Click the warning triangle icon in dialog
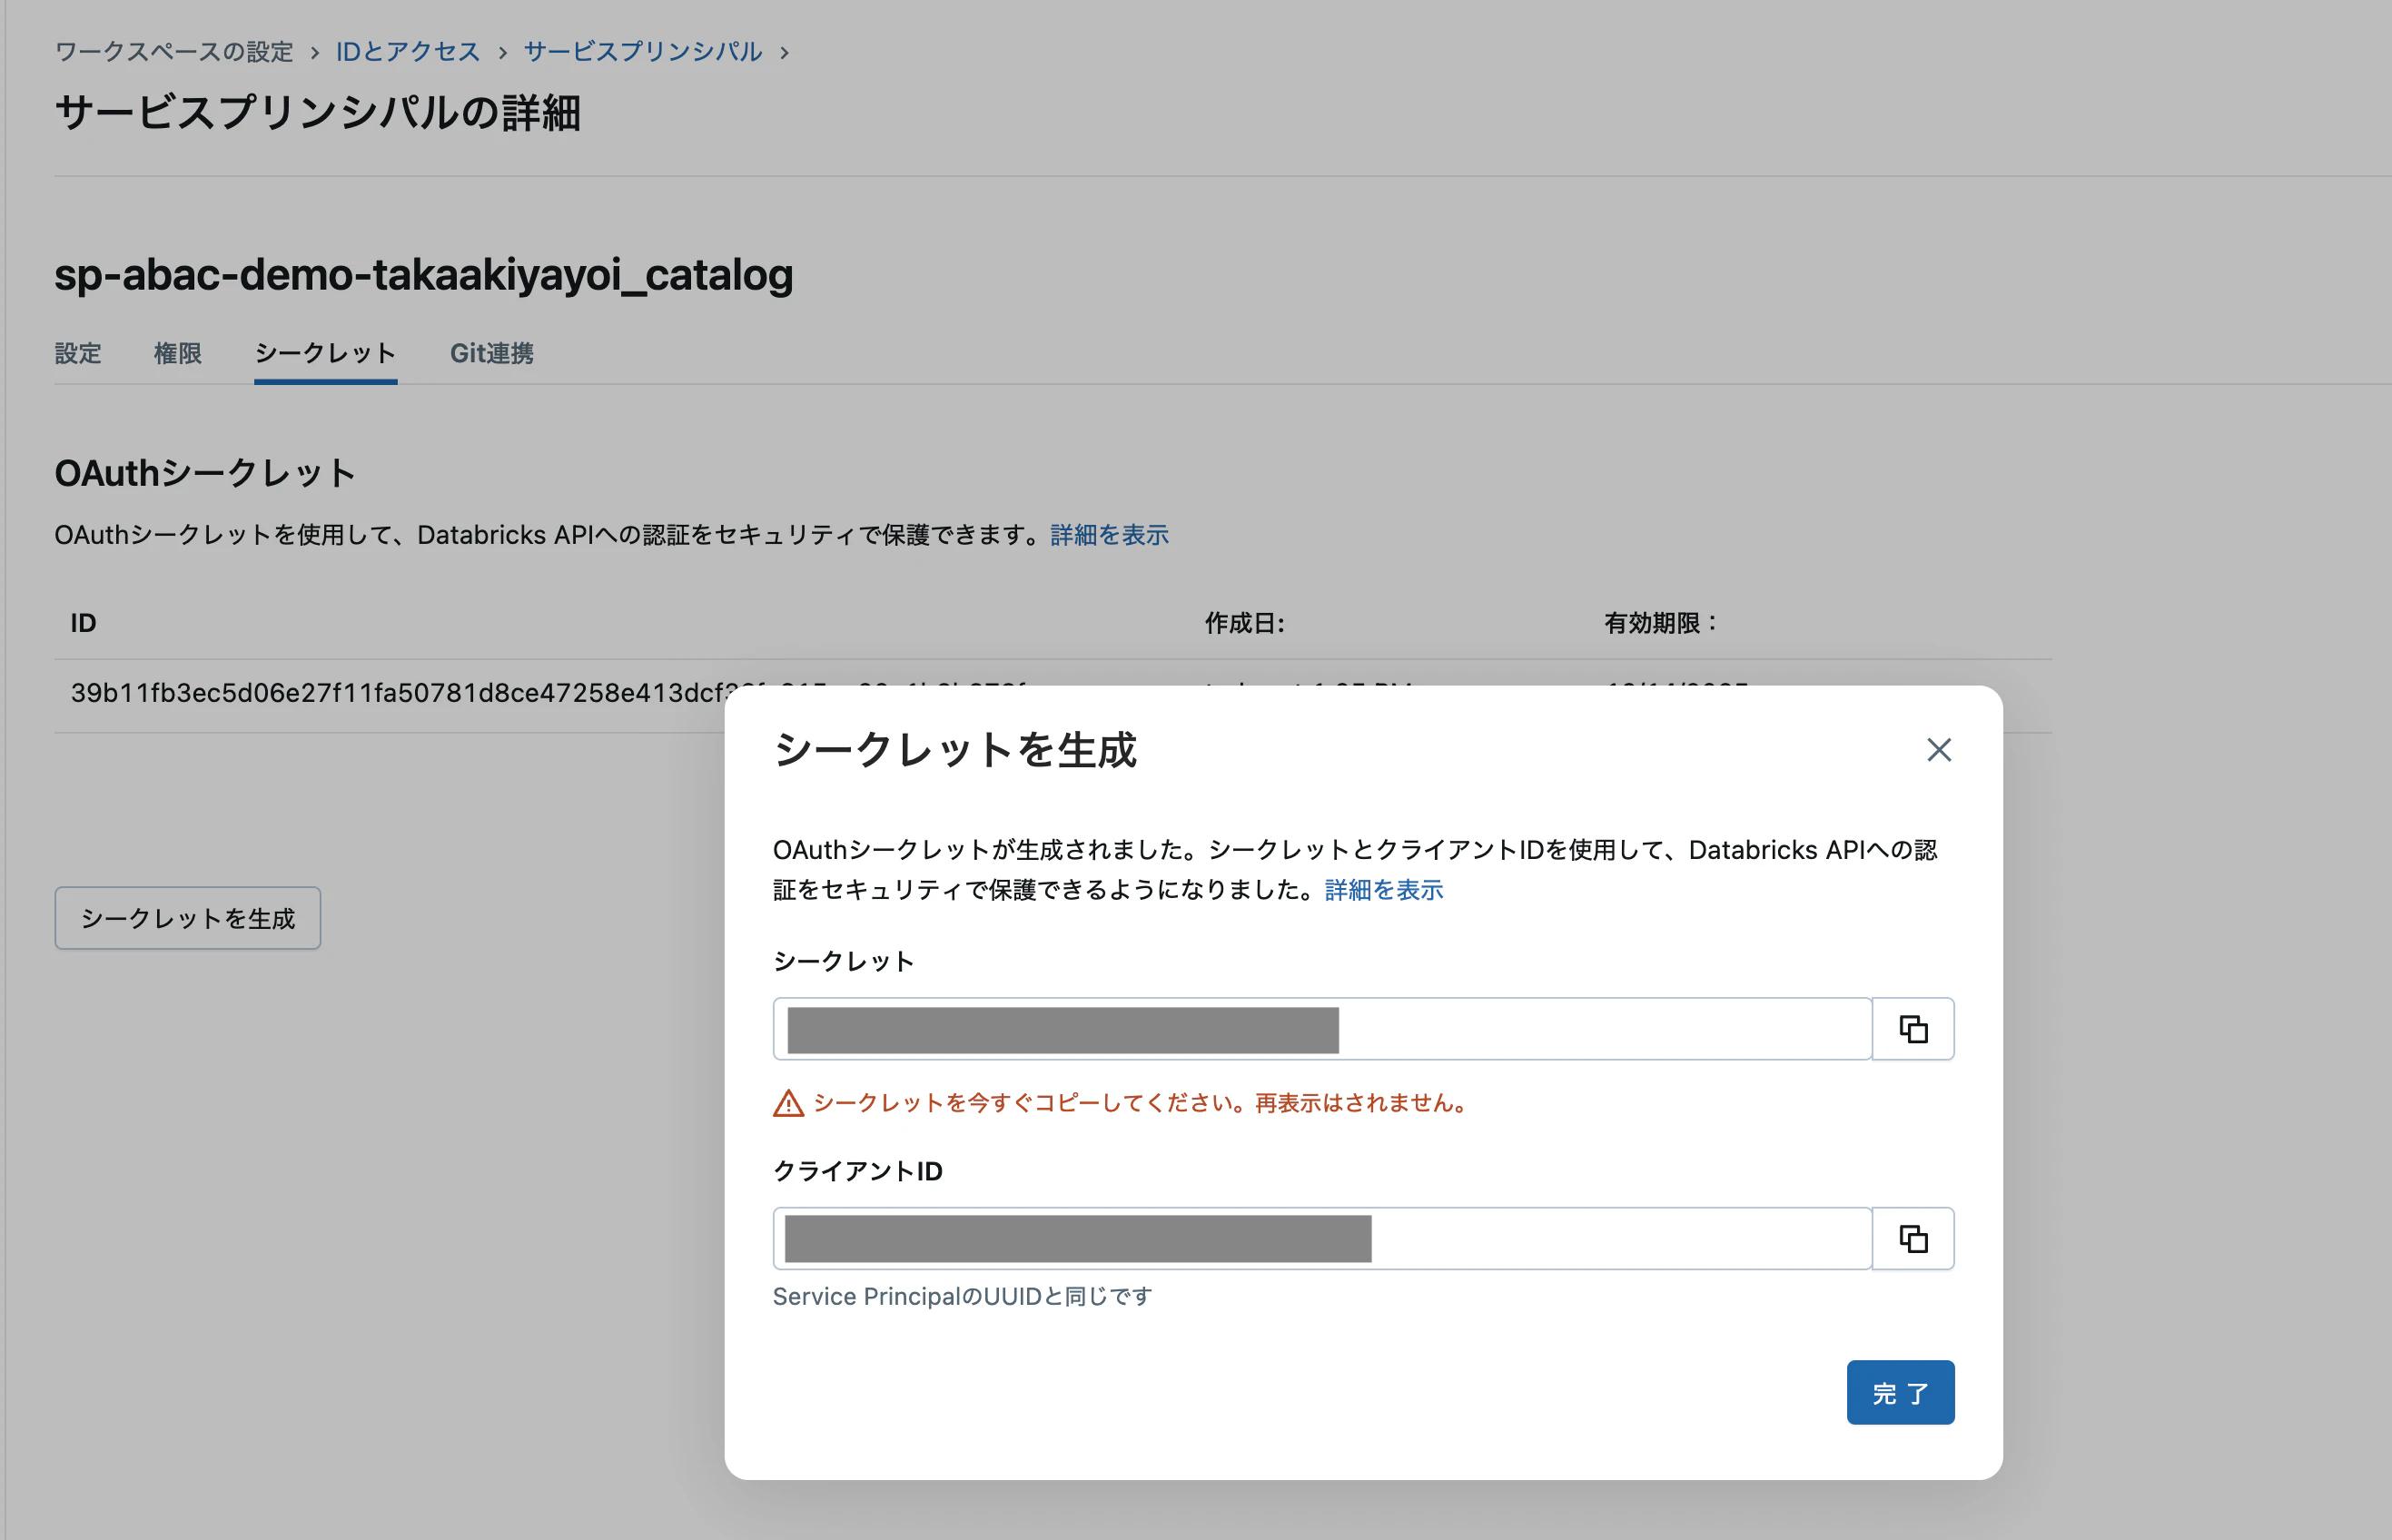 [788, 1103]
